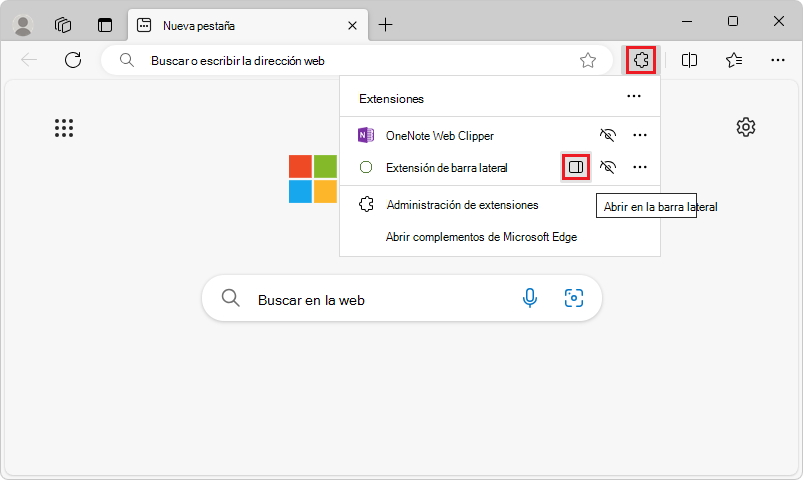This screenshot has height=480, width=803.
Task: Open extension in the sidebar
Action: pyautogui.click(x=576, y=167)
